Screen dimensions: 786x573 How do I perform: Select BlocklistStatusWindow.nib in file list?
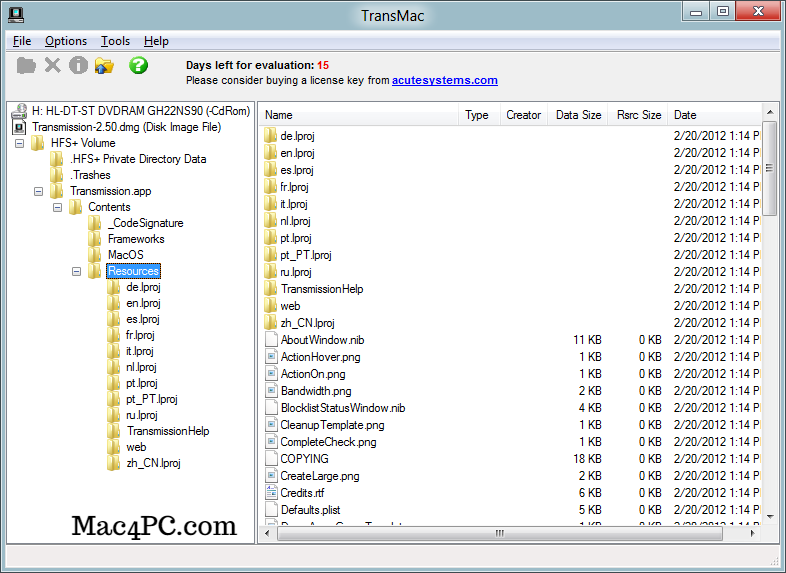click(343, 408)
